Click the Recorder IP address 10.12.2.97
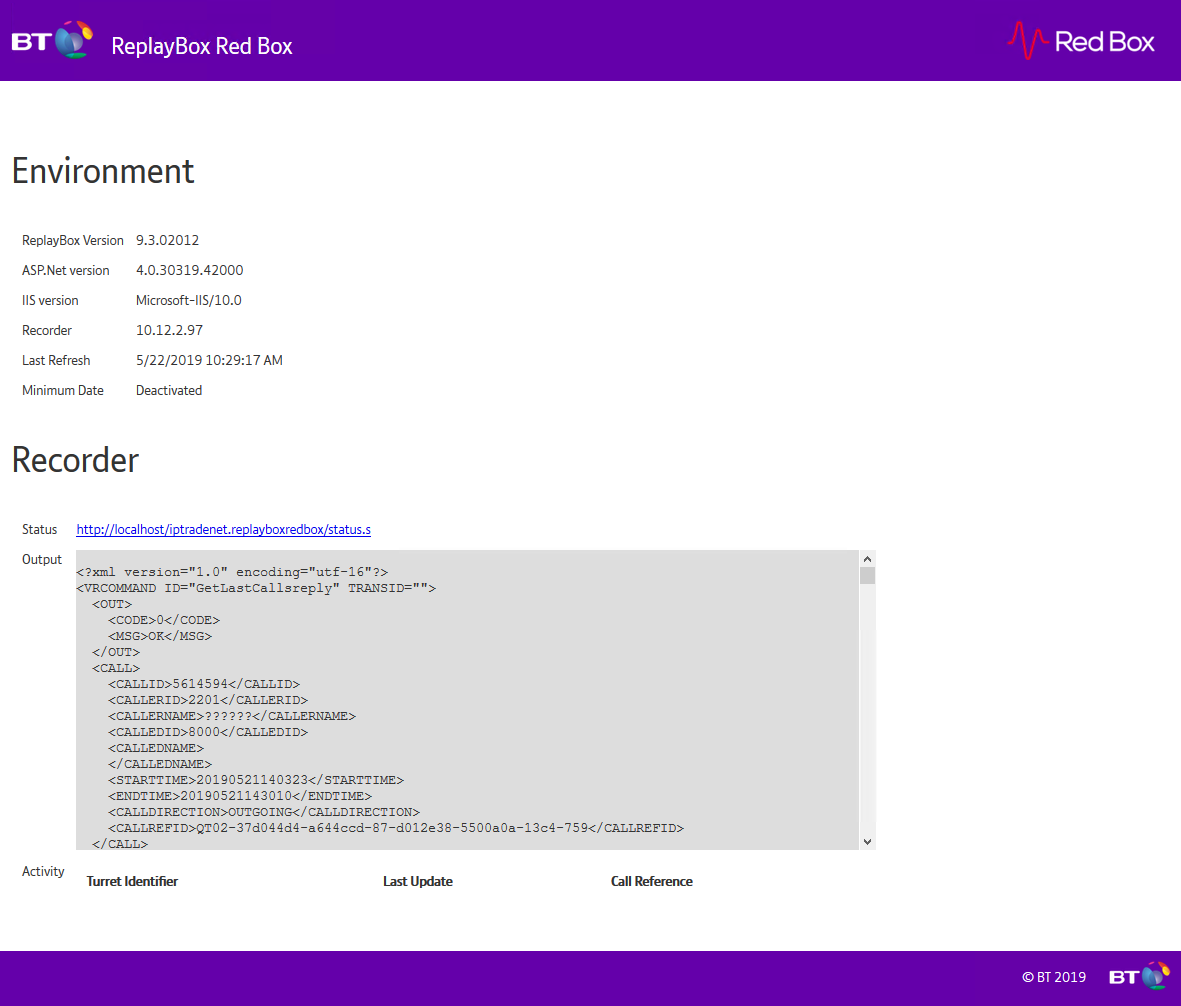Screen dimensions: 1181x1006 tap(169, 331)
